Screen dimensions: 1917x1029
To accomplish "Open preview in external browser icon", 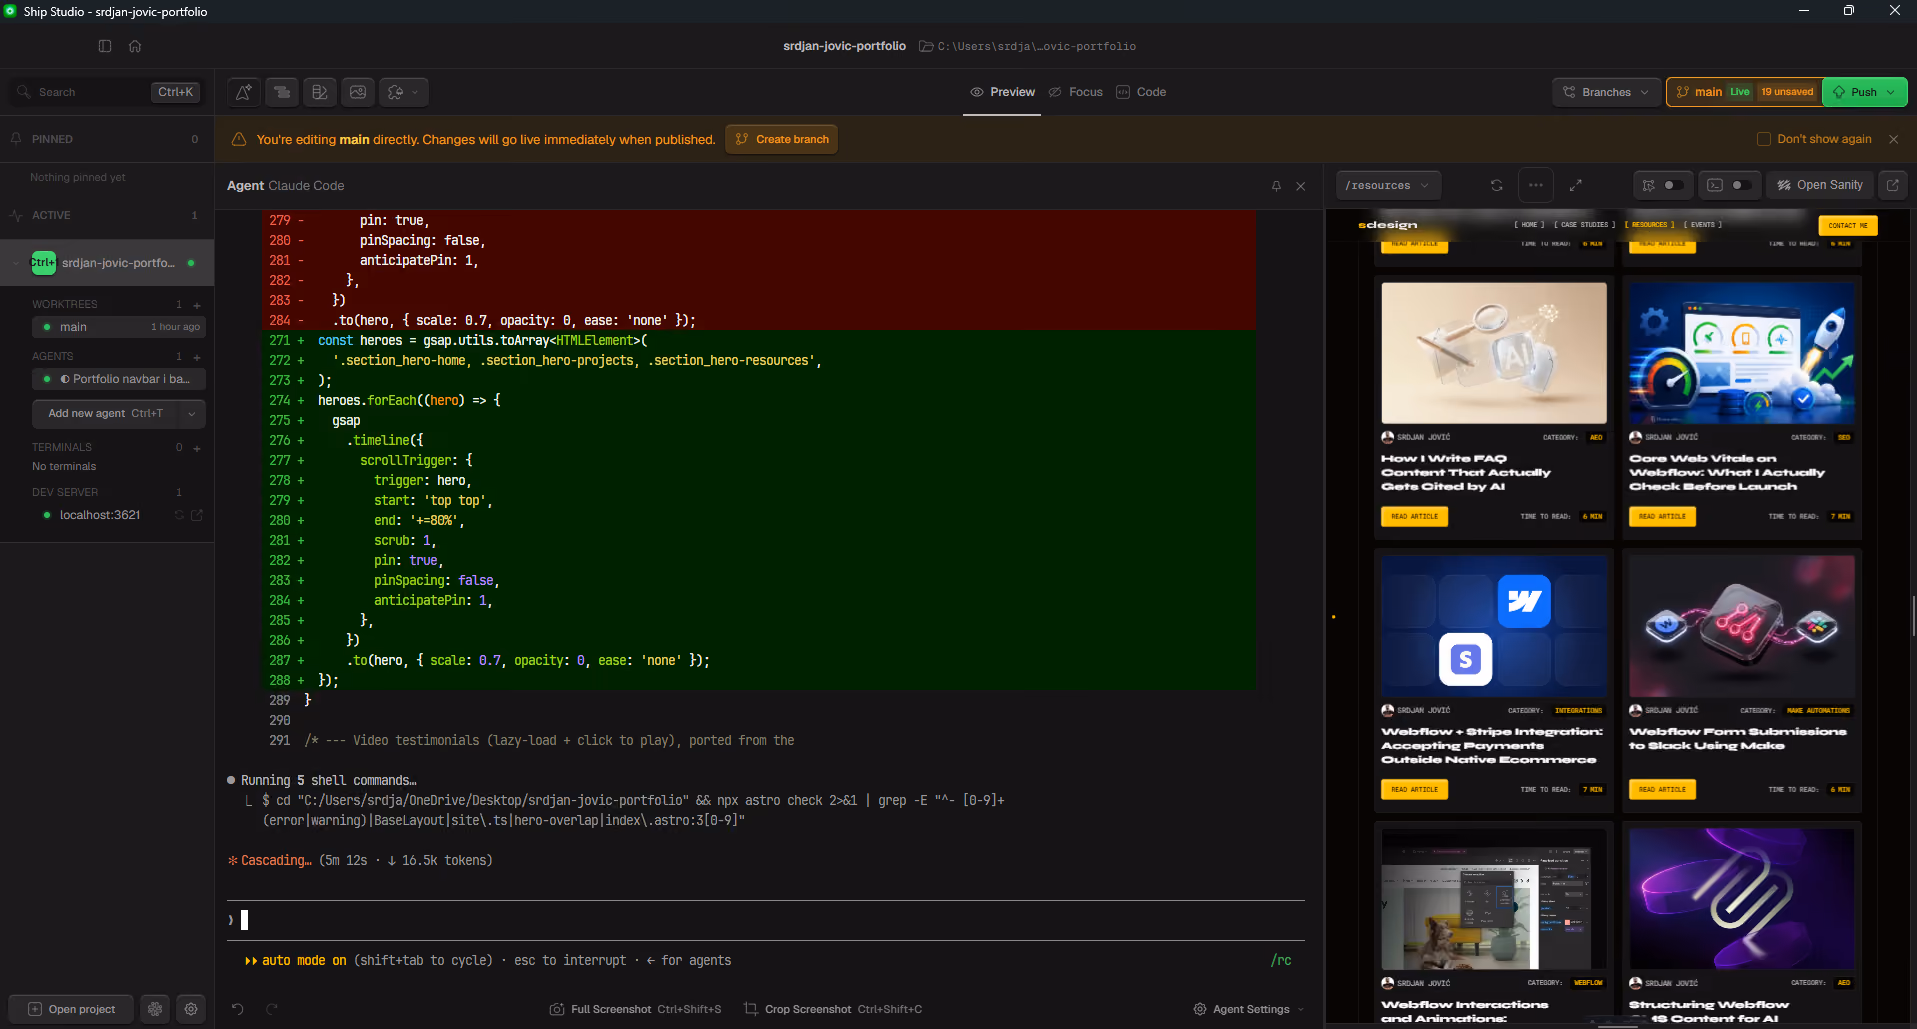I will point(1892,185).
